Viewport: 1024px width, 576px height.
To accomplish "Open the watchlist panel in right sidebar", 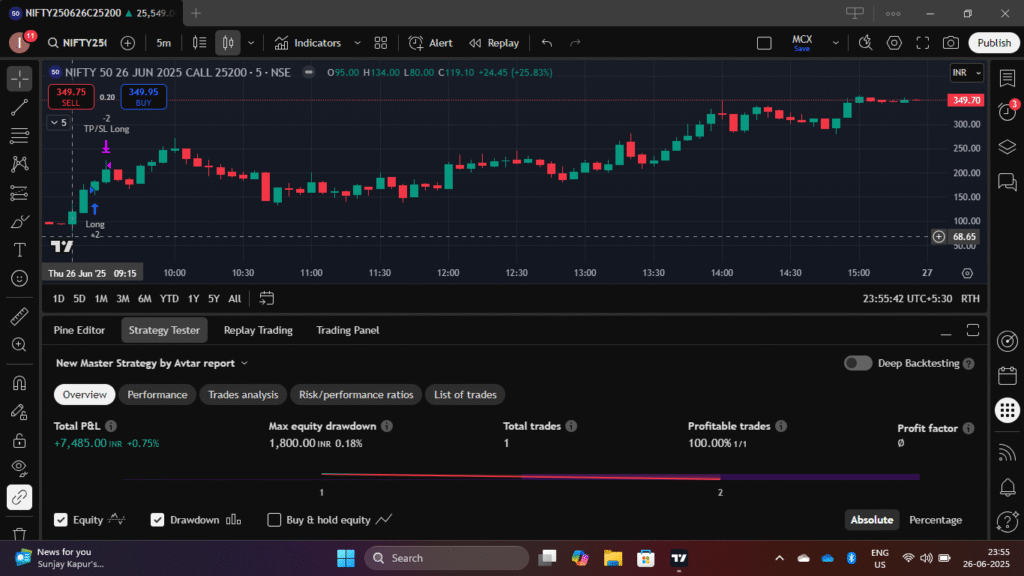I will click(1007, 78).
